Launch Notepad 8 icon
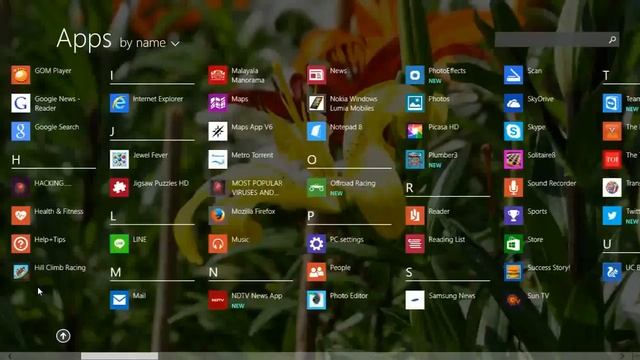640x360 pixels. point(316,131)
